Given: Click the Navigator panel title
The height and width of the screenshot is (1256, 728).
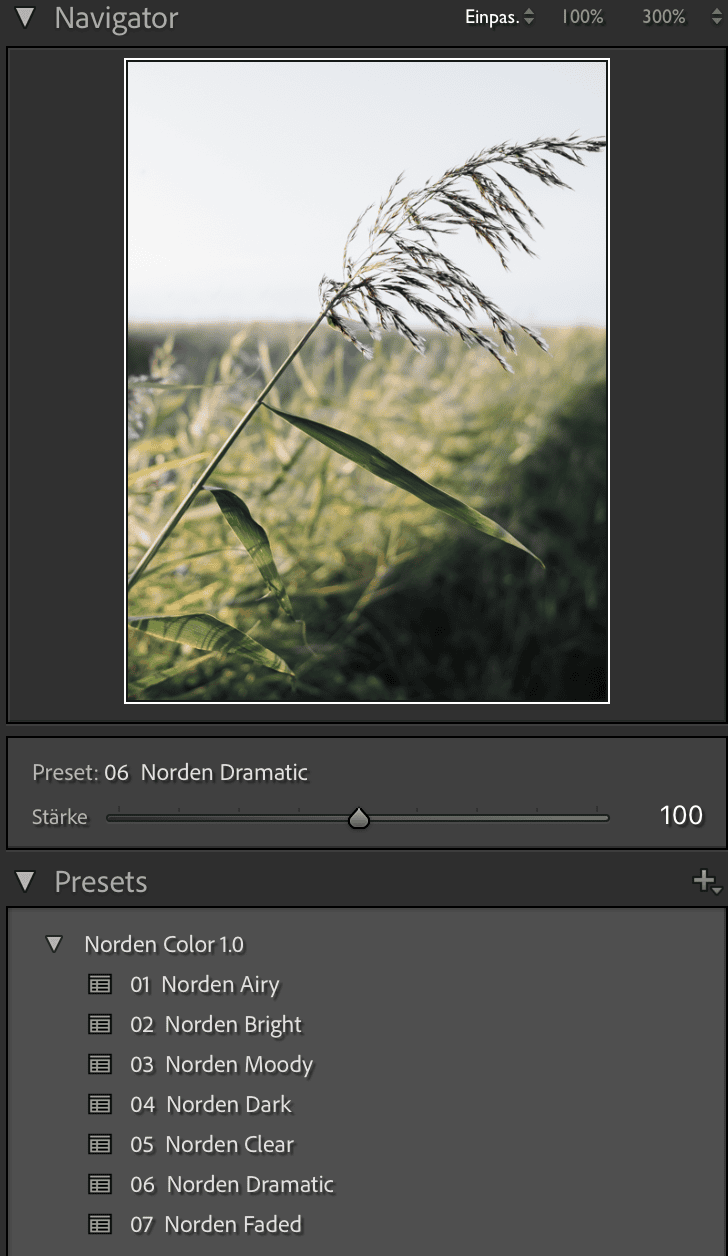Looking at the screenshot, I should (x=116, y=18).
